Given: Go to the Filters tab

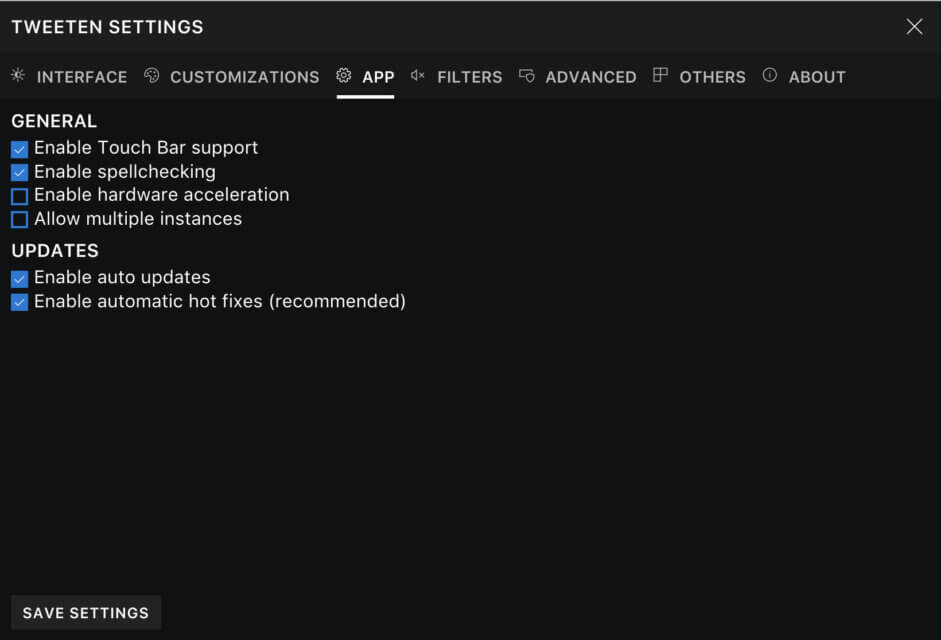Looking at the screenshot, I should (469, 77).
